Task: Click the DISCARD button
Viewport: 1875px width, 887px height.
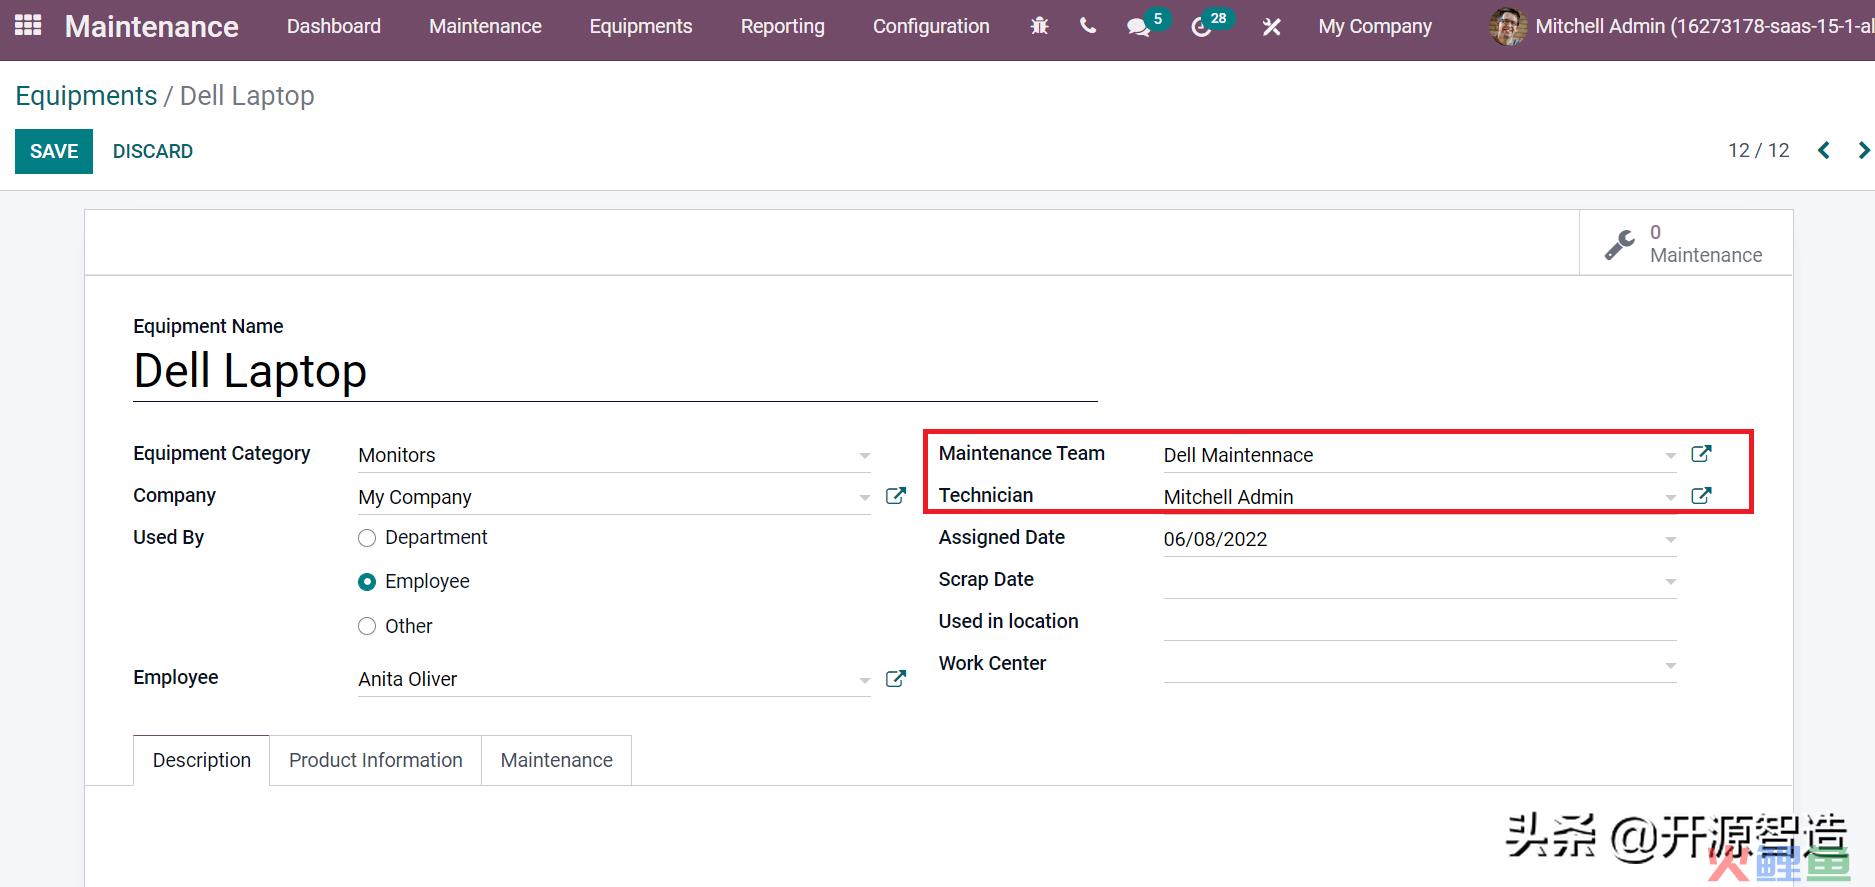Action: click(x=153, y=151)
